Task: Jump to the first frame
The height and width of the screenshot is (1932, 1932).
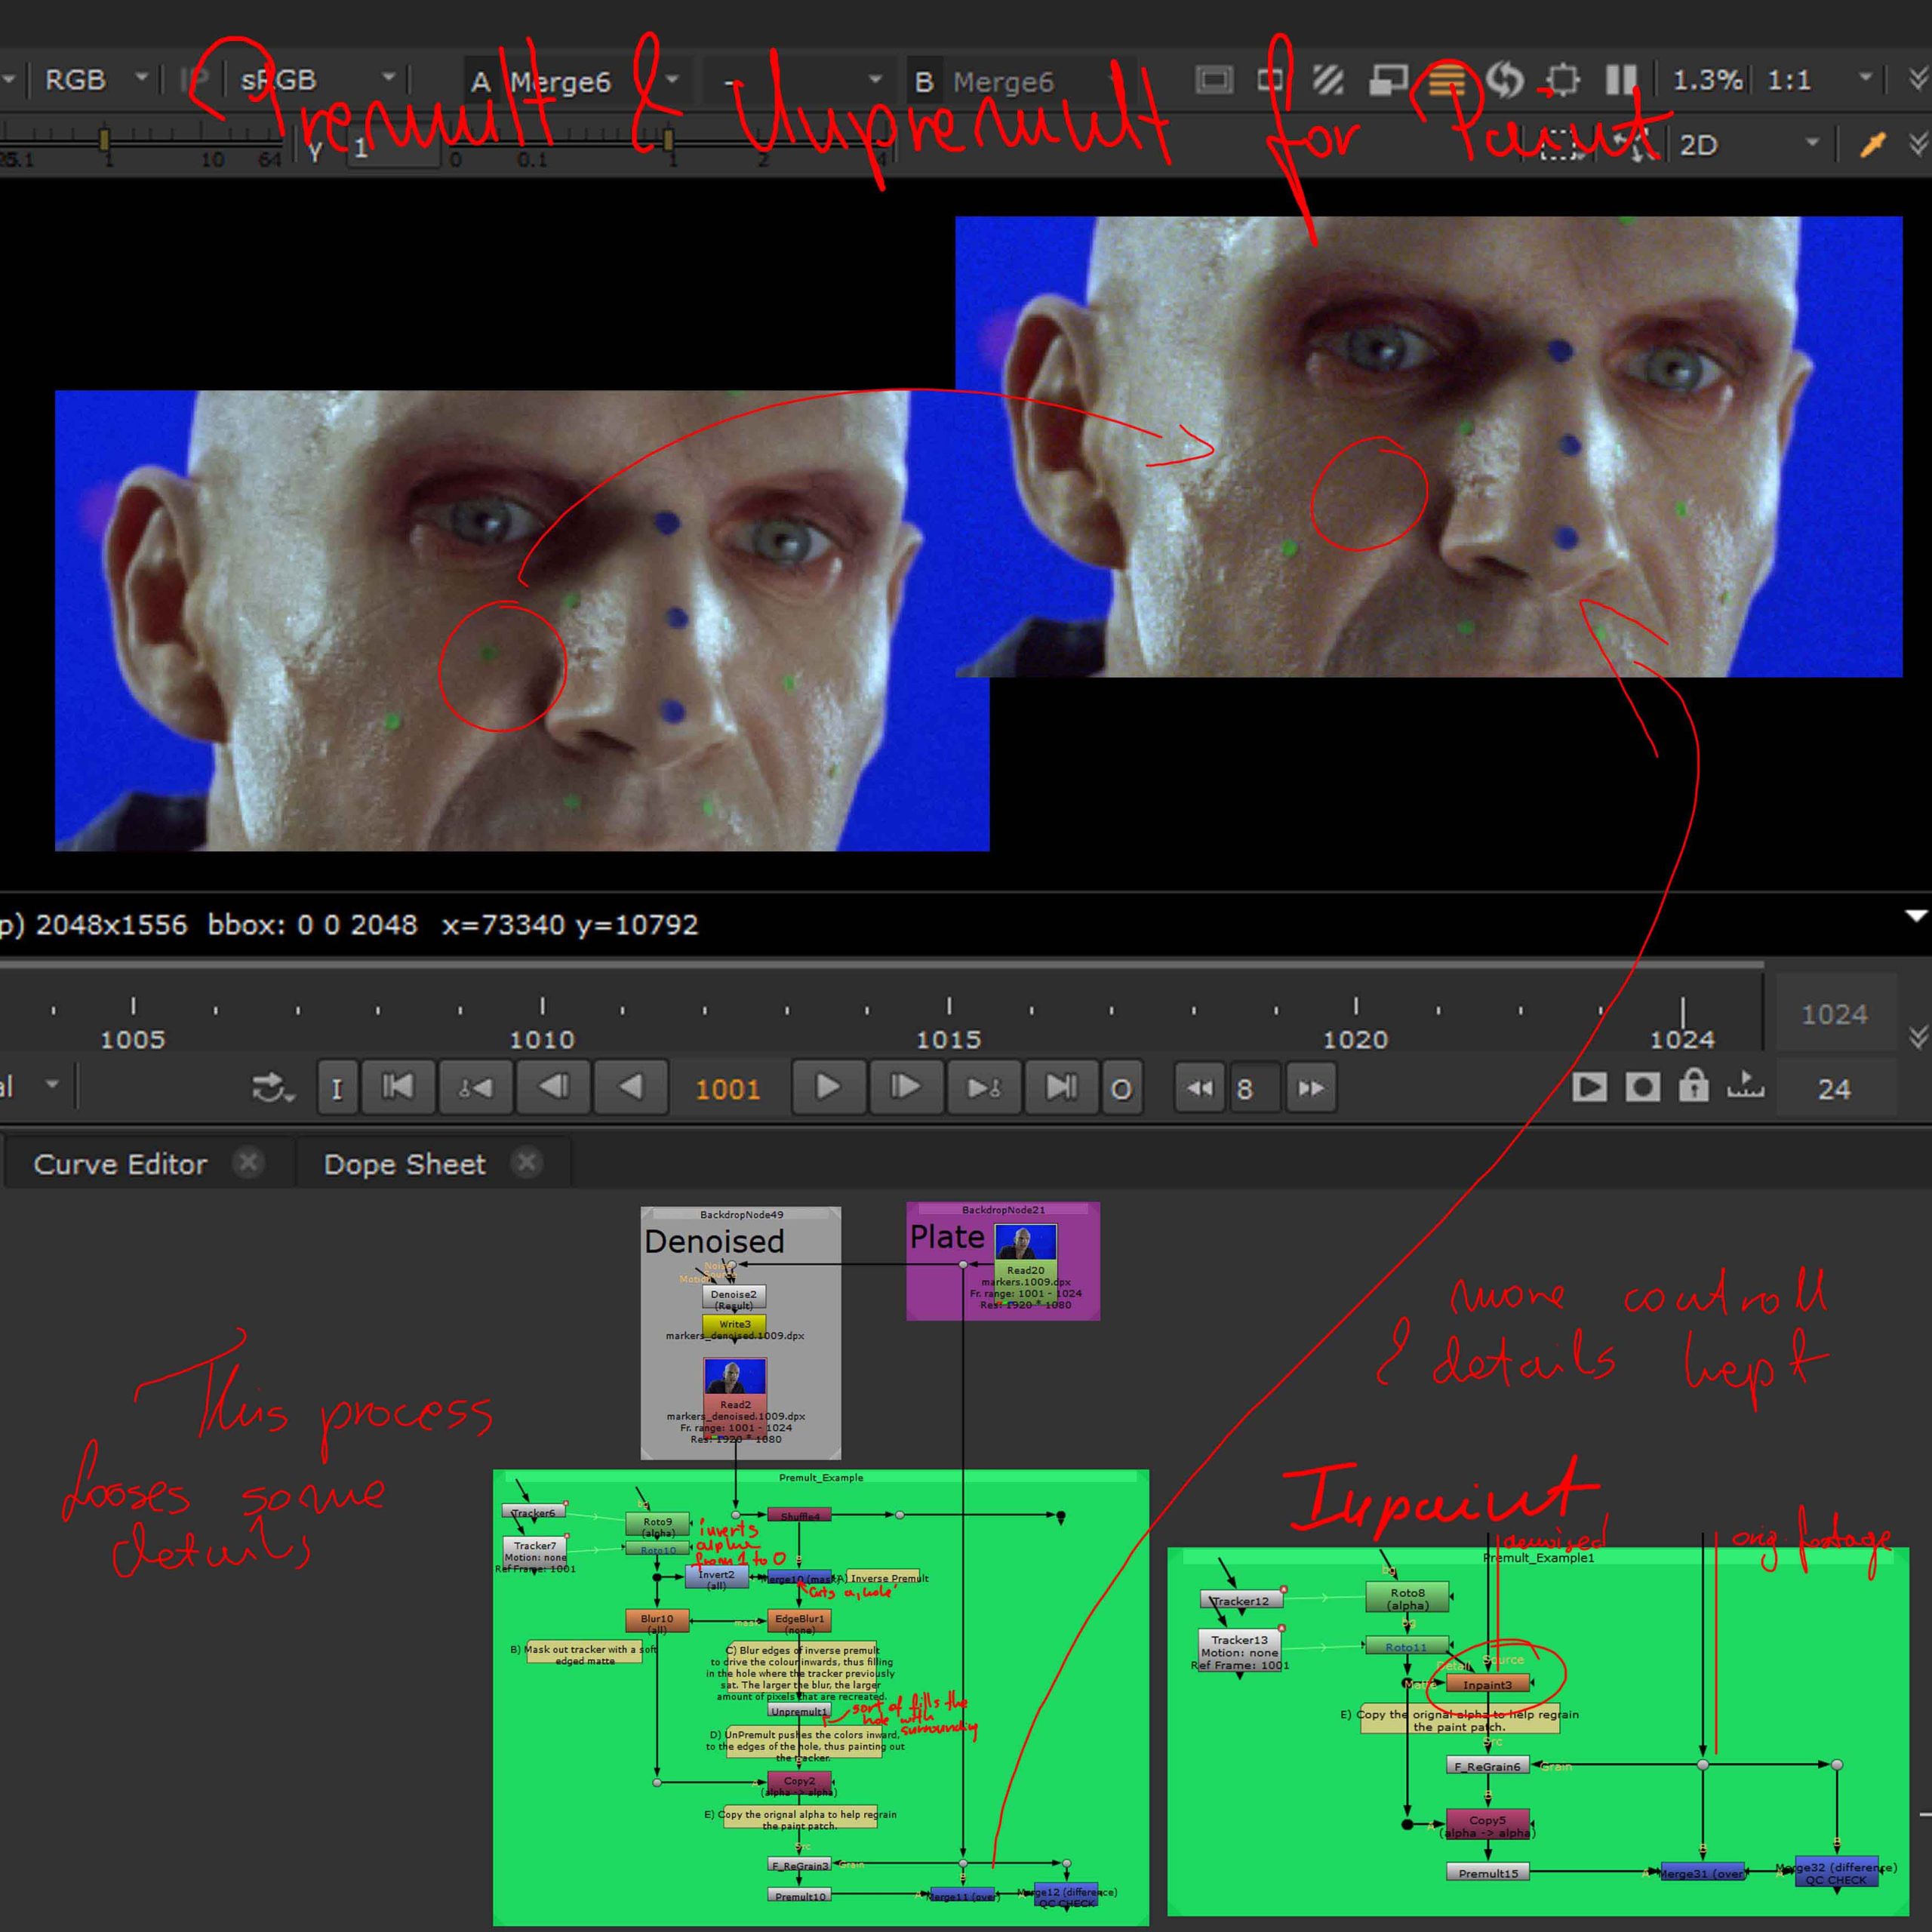Action: click(397, 1087)
